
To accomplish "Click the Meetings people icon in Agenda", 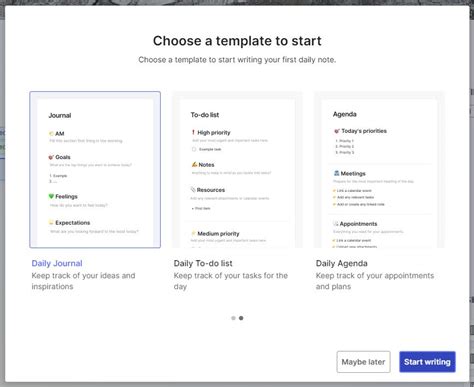I will [x=337, y=173].
